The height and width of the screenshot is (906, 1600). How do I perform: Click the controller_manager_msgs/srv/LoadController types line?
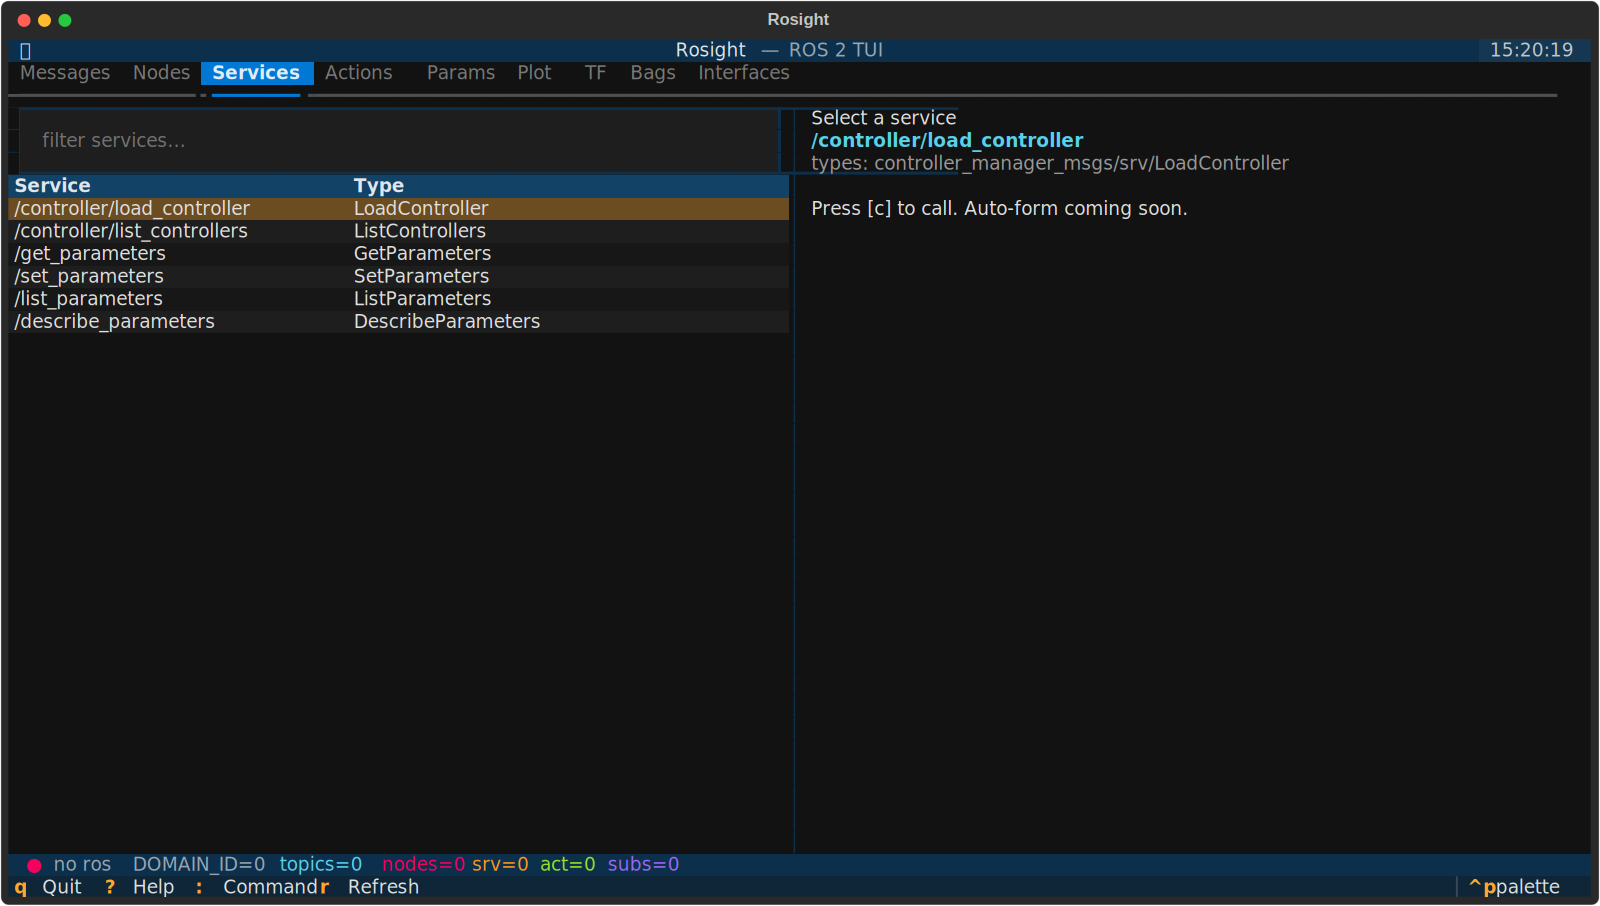(1050, 164)
